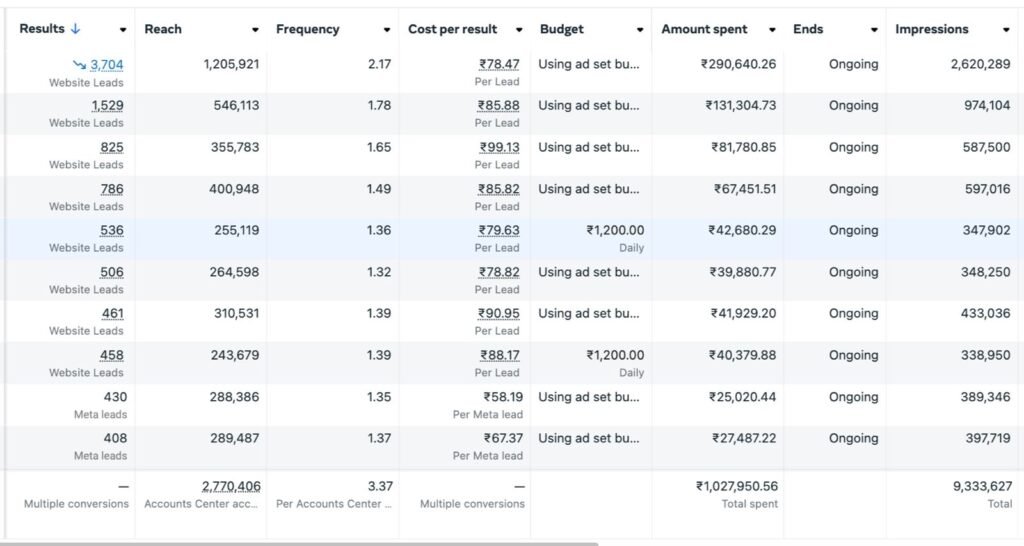Open the ₹99.13 cost per lead link
This screenshot has width=1024, height=546.
499,147
